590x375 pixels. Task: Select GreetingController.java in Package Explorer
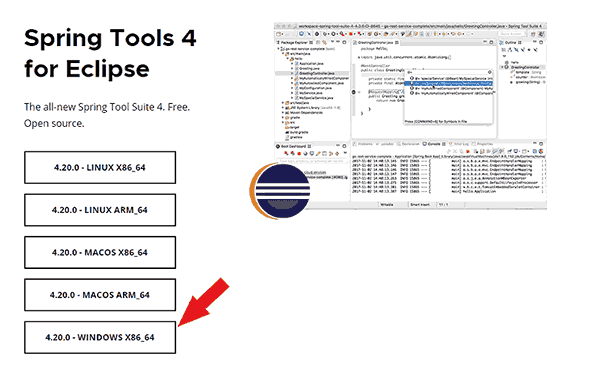coord(315,73)
